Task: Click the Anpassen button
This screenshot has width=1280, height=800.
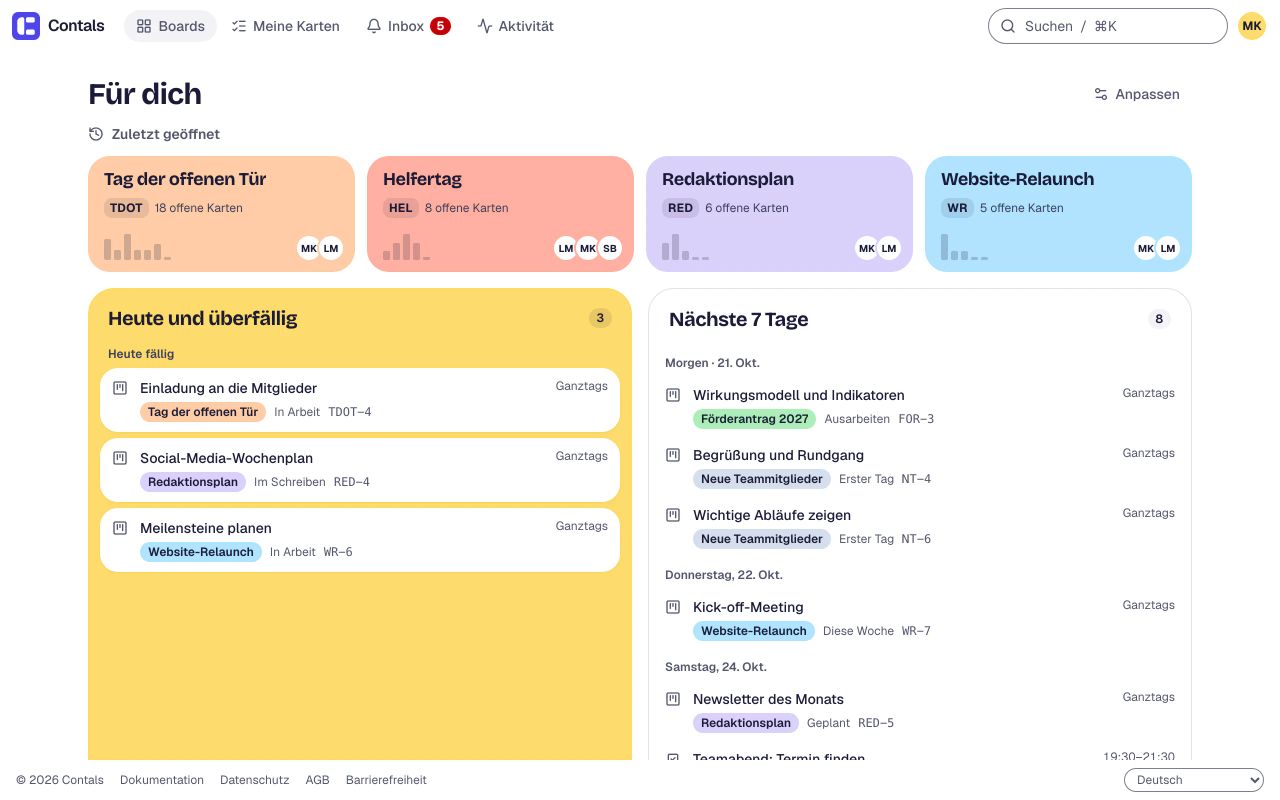Action: (x=1137, y=94)
